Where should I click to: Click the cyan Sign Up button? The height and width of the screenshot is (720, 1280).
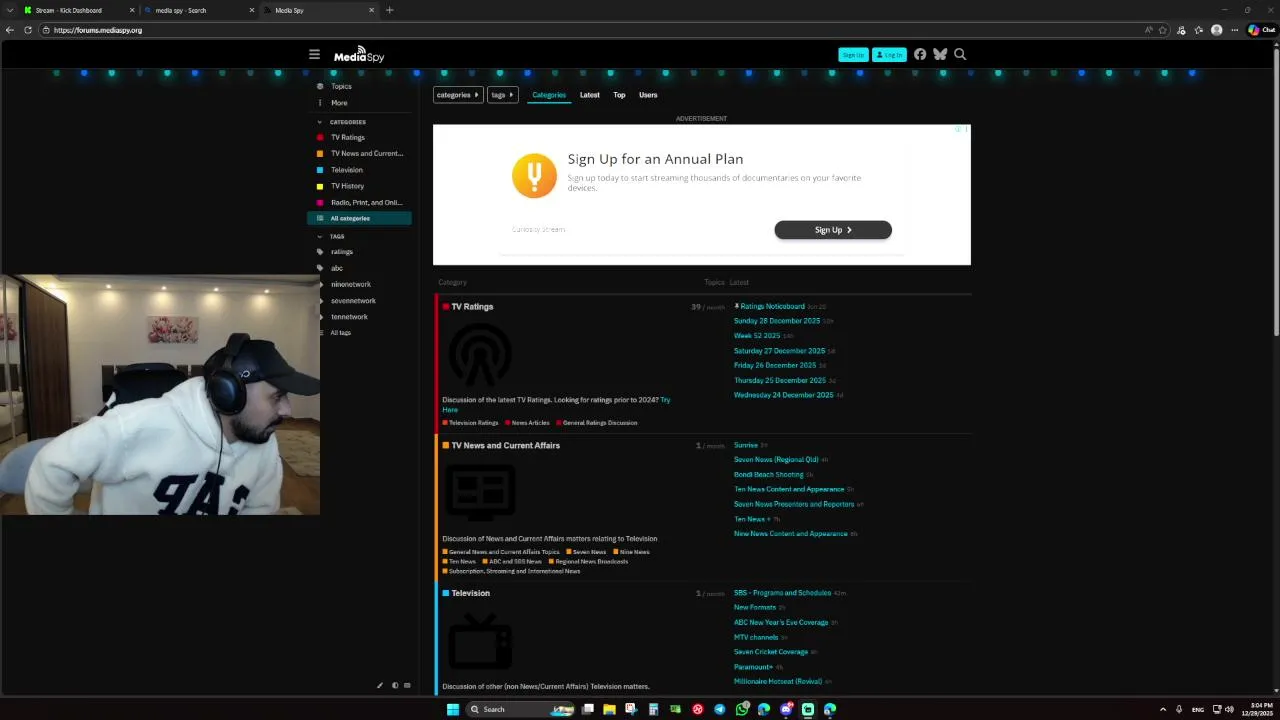[853, 55]
